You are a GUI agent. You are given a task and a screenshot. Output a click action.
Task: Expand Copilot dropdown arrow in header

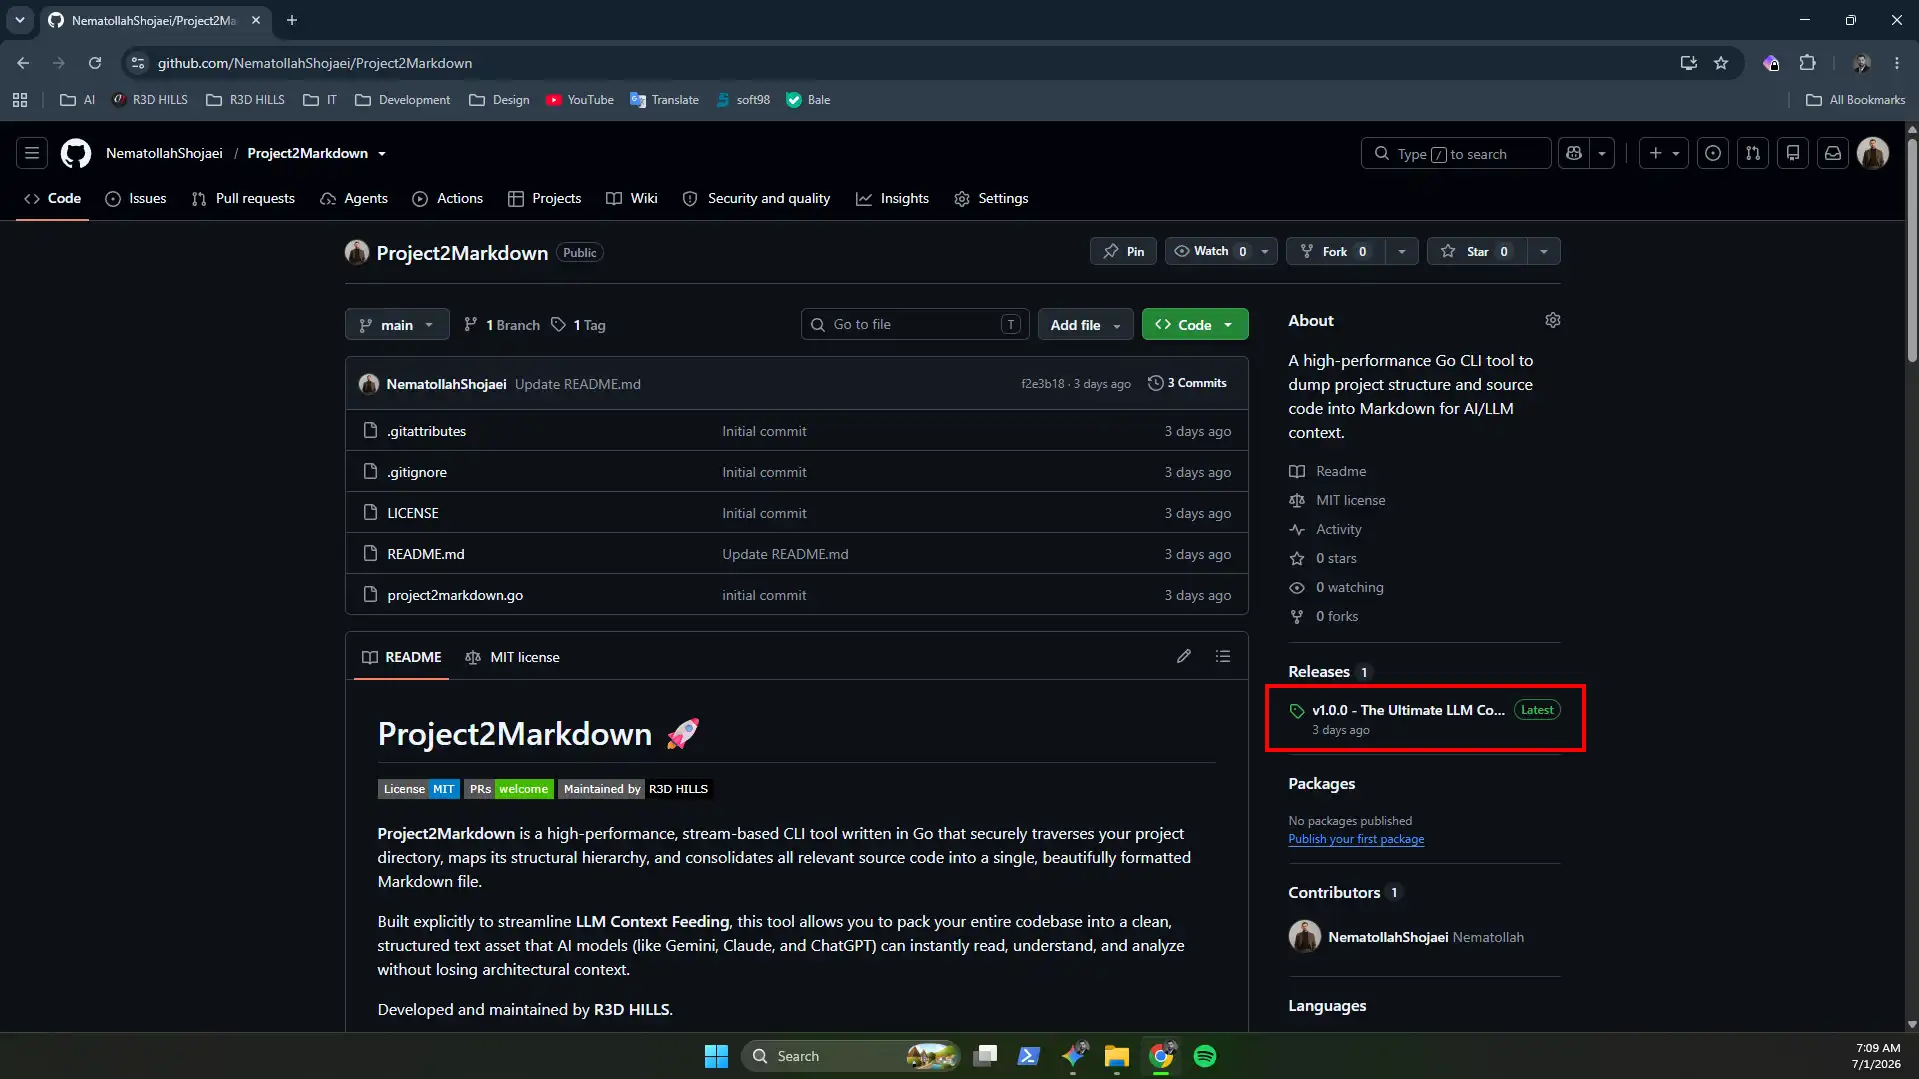click(1602, 153)
